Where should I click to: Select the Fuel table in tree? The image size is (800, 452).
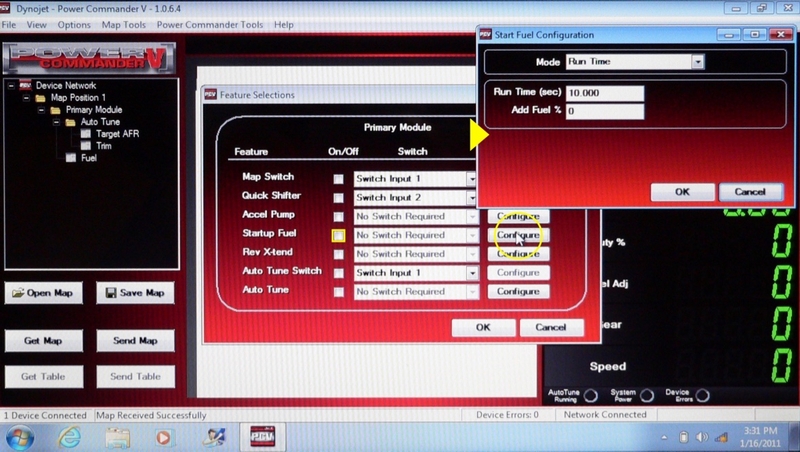tap(71, 157)
